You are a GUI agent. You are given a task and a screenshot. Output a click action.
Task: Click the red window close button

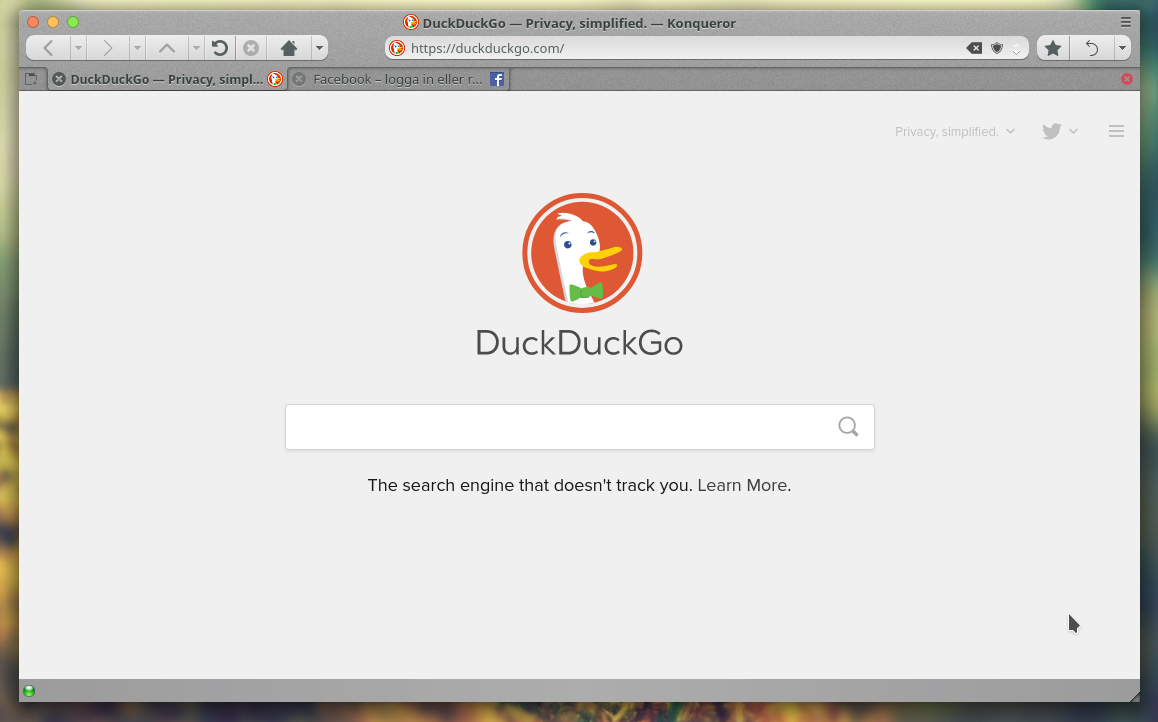tap(33, 22)
